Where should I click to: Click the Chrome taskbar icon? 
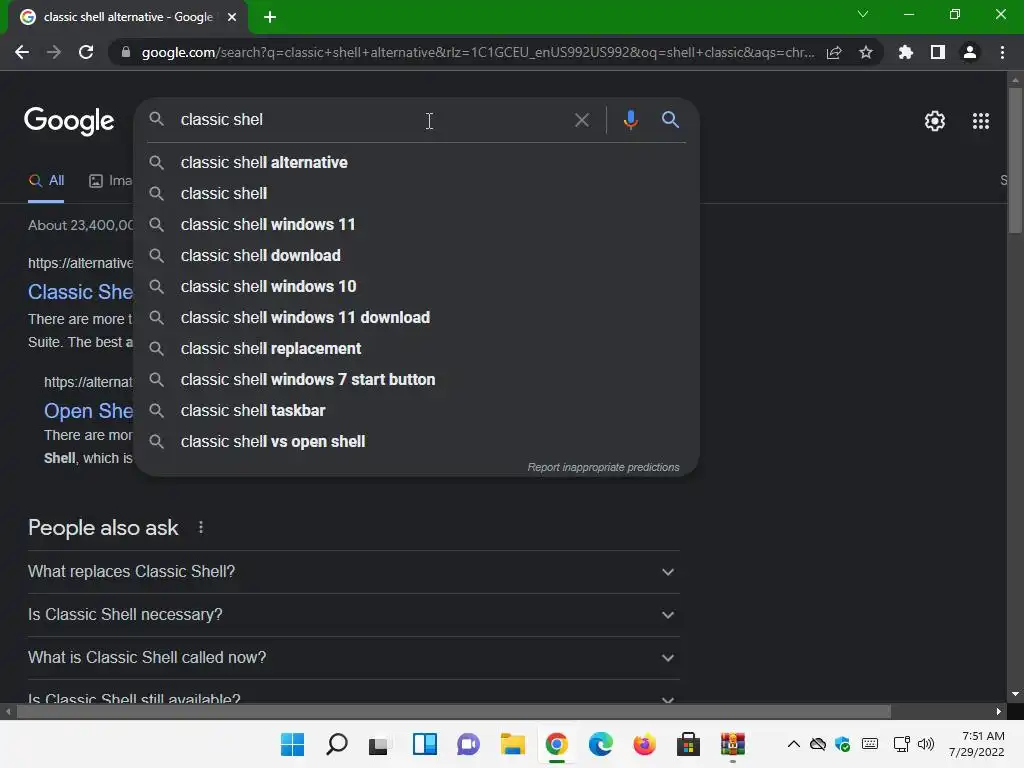[556, 744]
